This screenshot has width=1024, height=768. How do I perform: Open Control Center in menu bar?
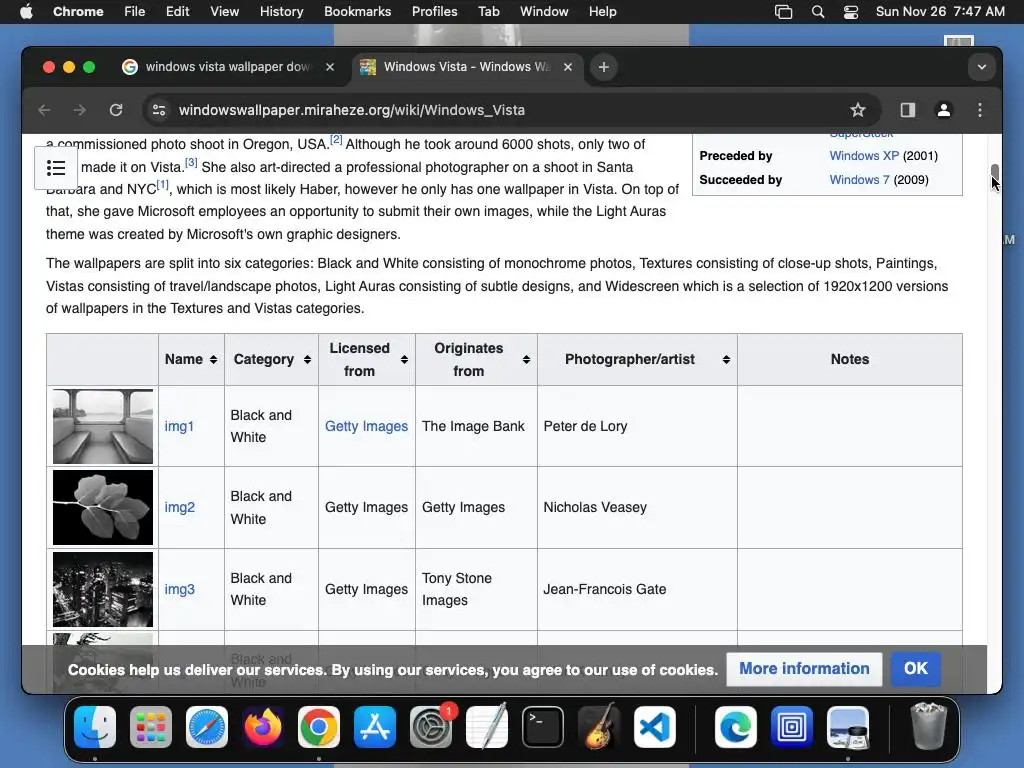click(x=851, y=12)
